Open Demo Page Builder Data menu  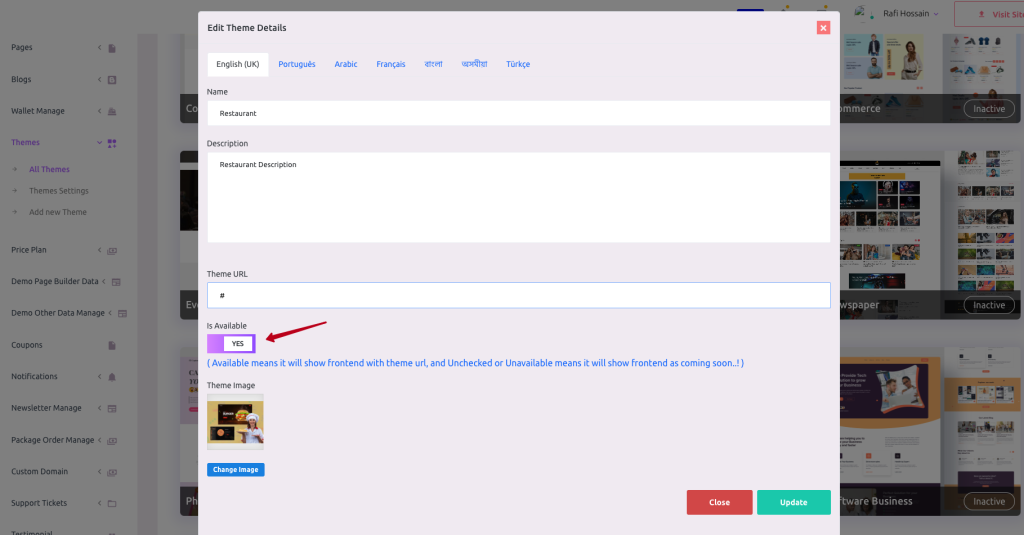[x=55, y=282]
